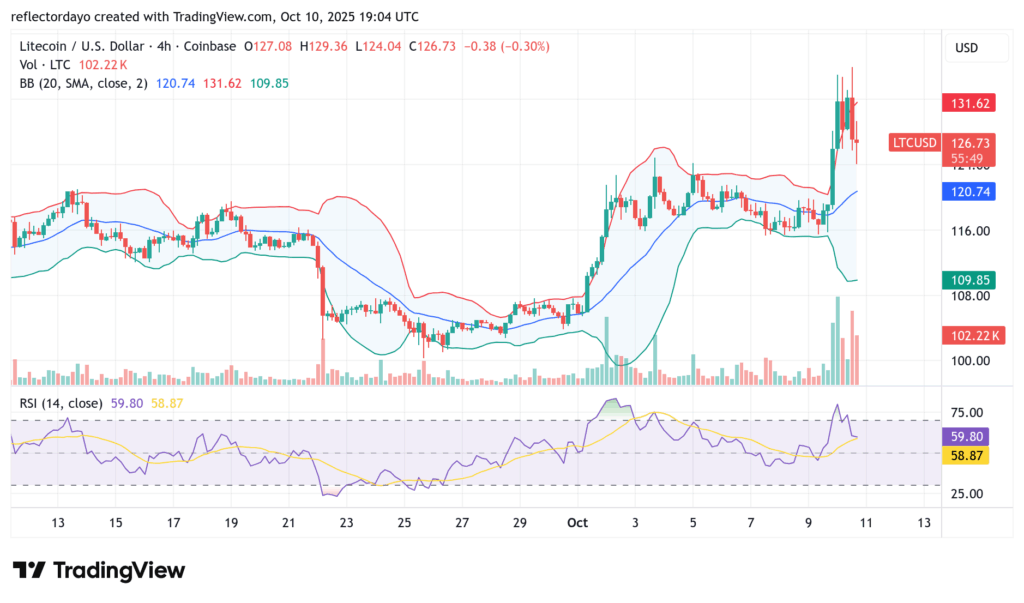Image resolution: width=1024 pixels, height=603 pixels.
Task: Click the 116.00 price axis label
Action: click(970, 231)
